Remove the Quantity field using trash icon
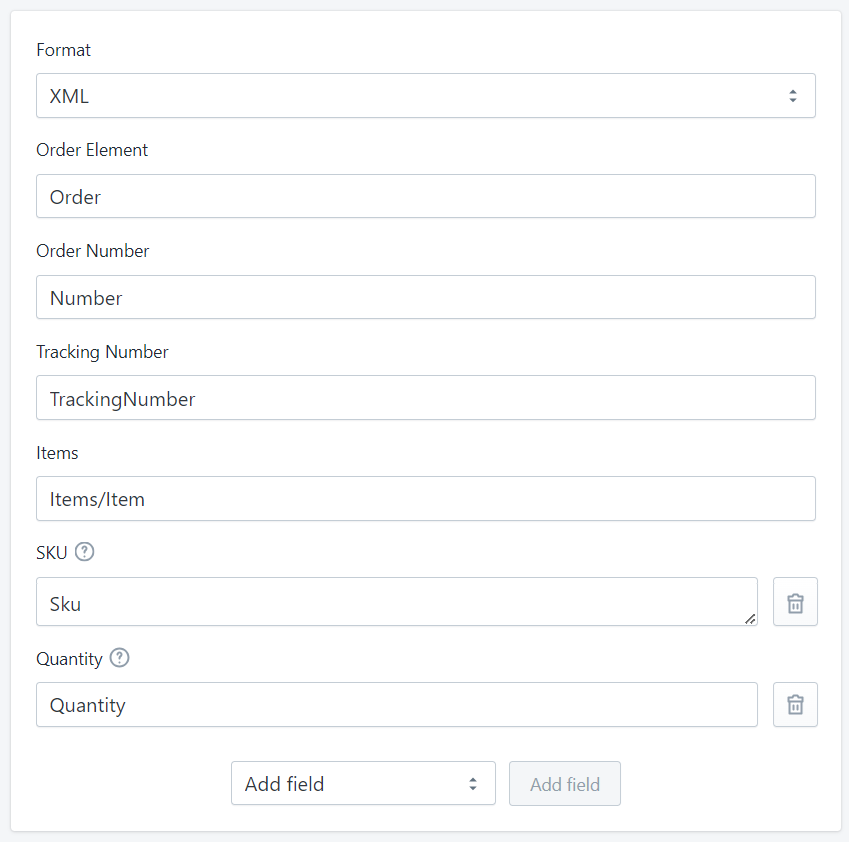The height and width of the screenshot is (842, 849). tap(795, 705)
